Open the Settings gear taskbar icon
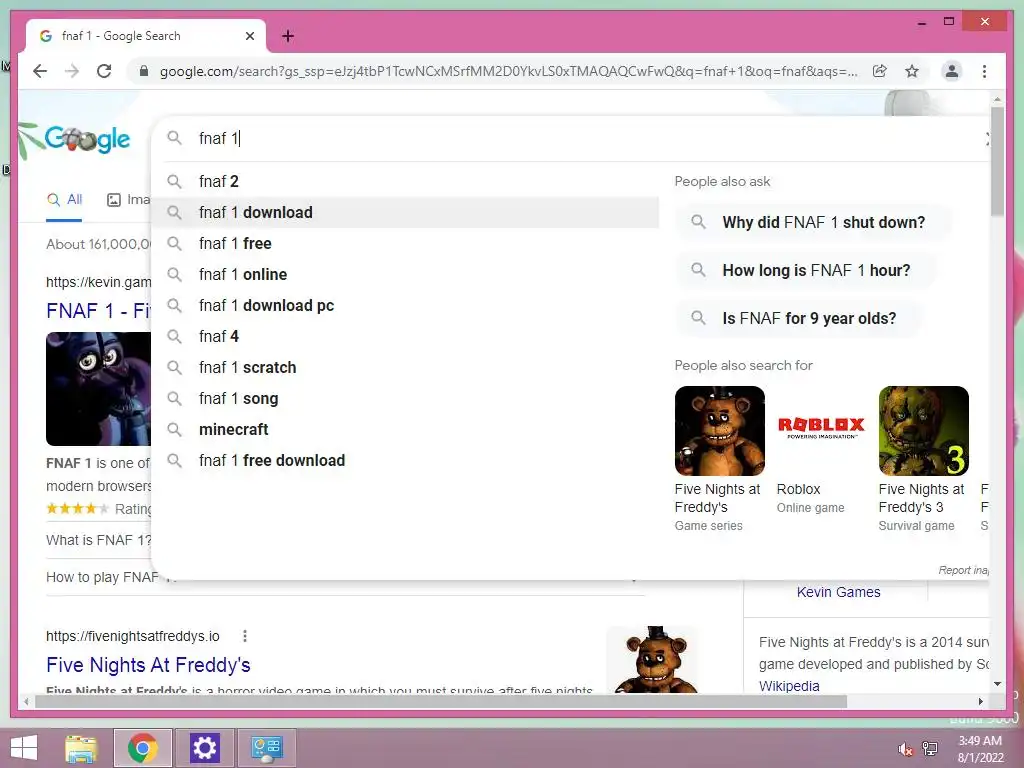Screen dimensions: 1024x768 pyautogui.click(x=204, y=748)
